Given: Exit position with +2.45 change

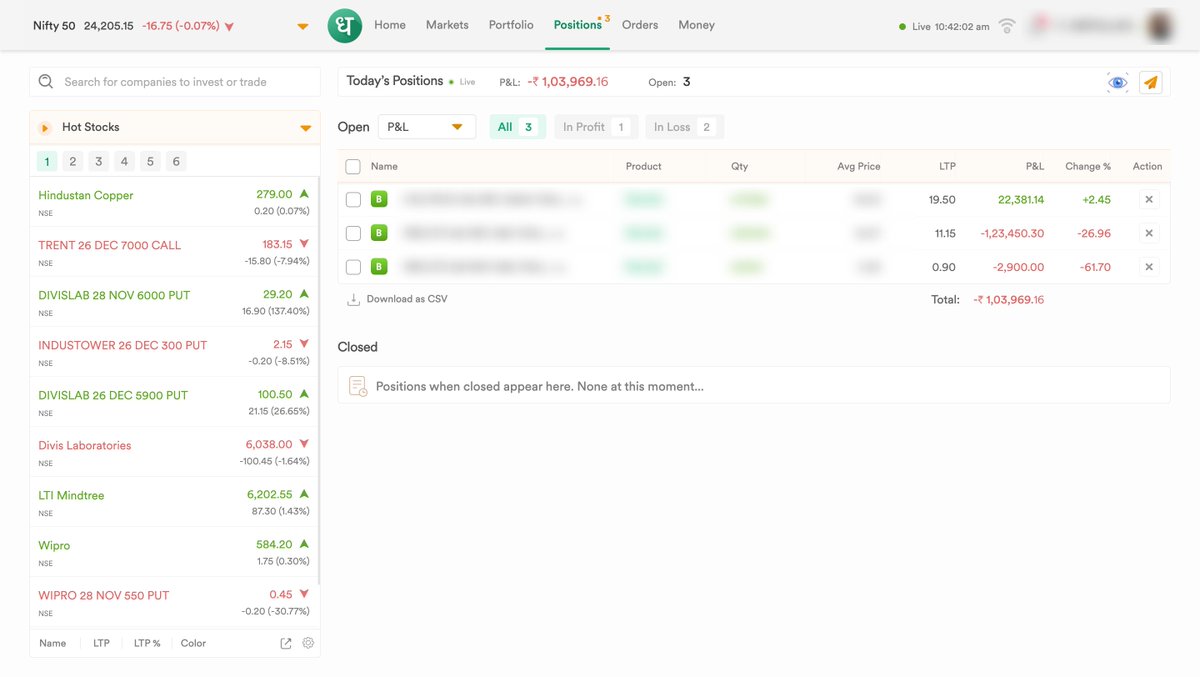Looking at the screenshot, I should pyautogui.click(x=1149, y=200).
